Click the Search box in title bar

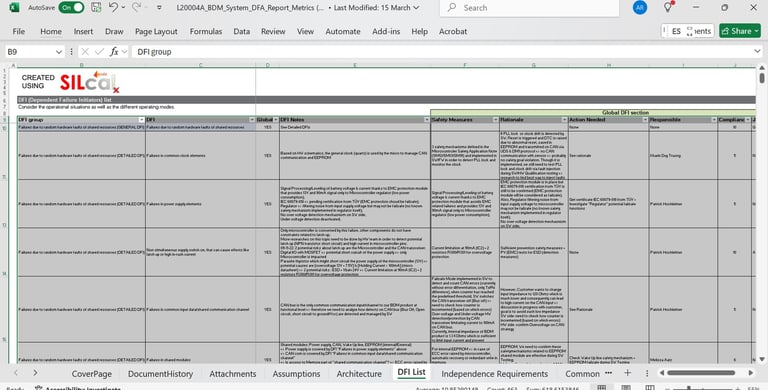(x=529, y=8)
